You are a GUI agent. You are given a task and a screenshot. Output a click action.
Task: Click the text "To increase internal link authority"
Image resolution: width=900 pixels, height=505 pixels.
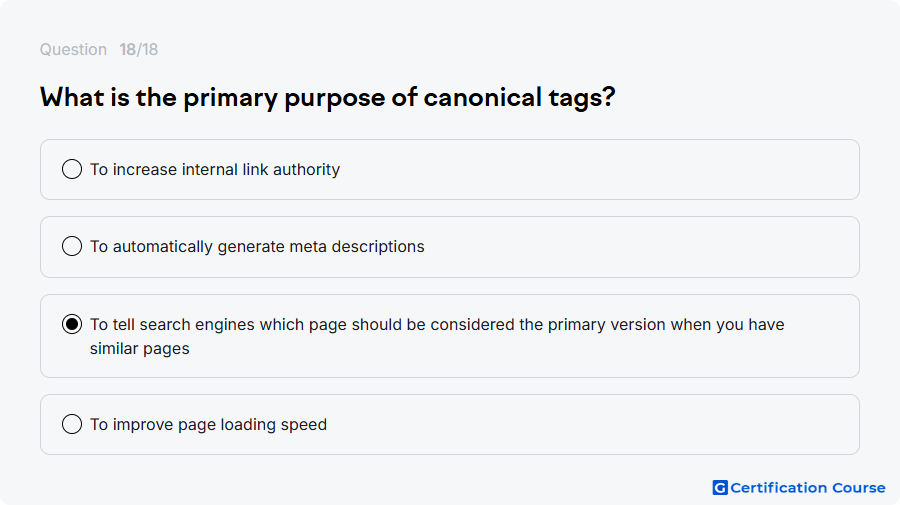pos(215,170)
